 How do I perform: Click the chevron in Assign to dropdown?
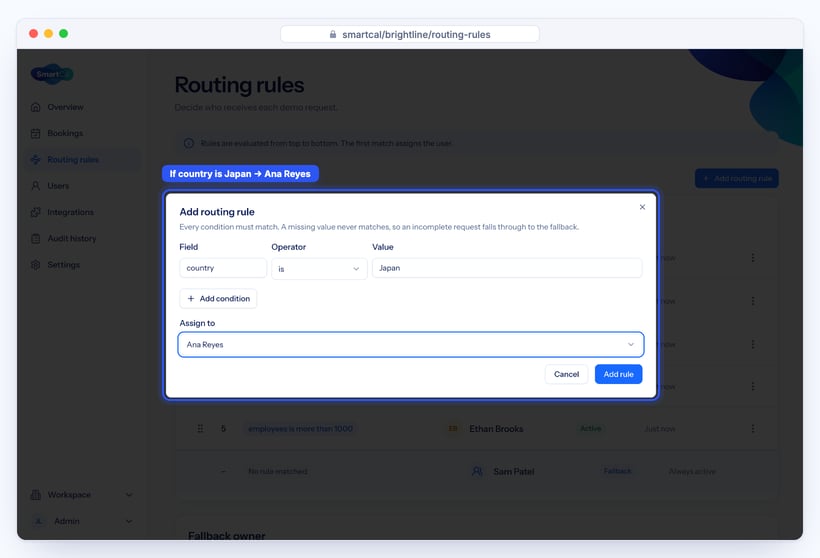point(631,345)
